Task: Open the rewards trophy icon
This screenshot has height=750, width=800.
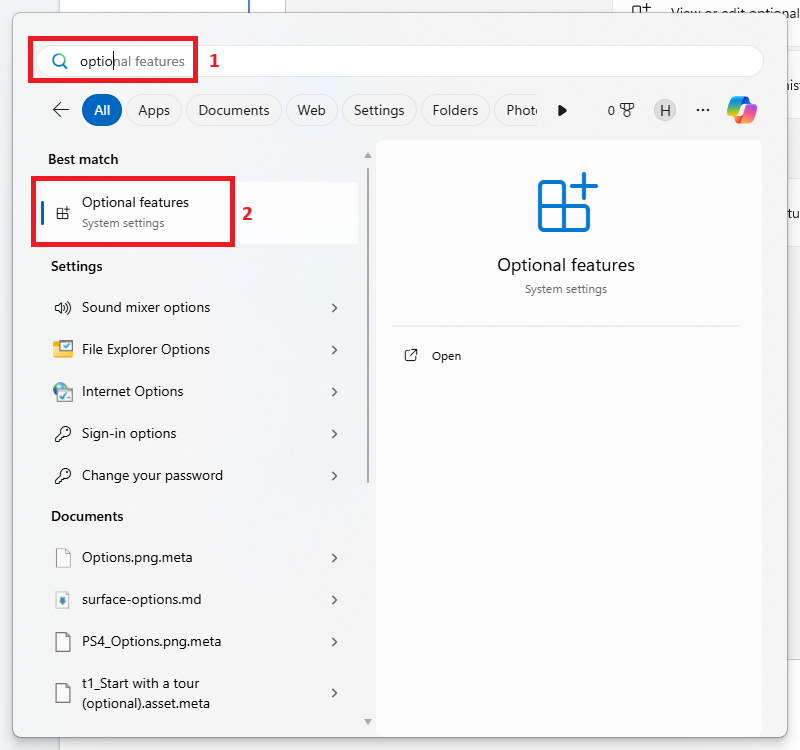Action: coord(627,110)
